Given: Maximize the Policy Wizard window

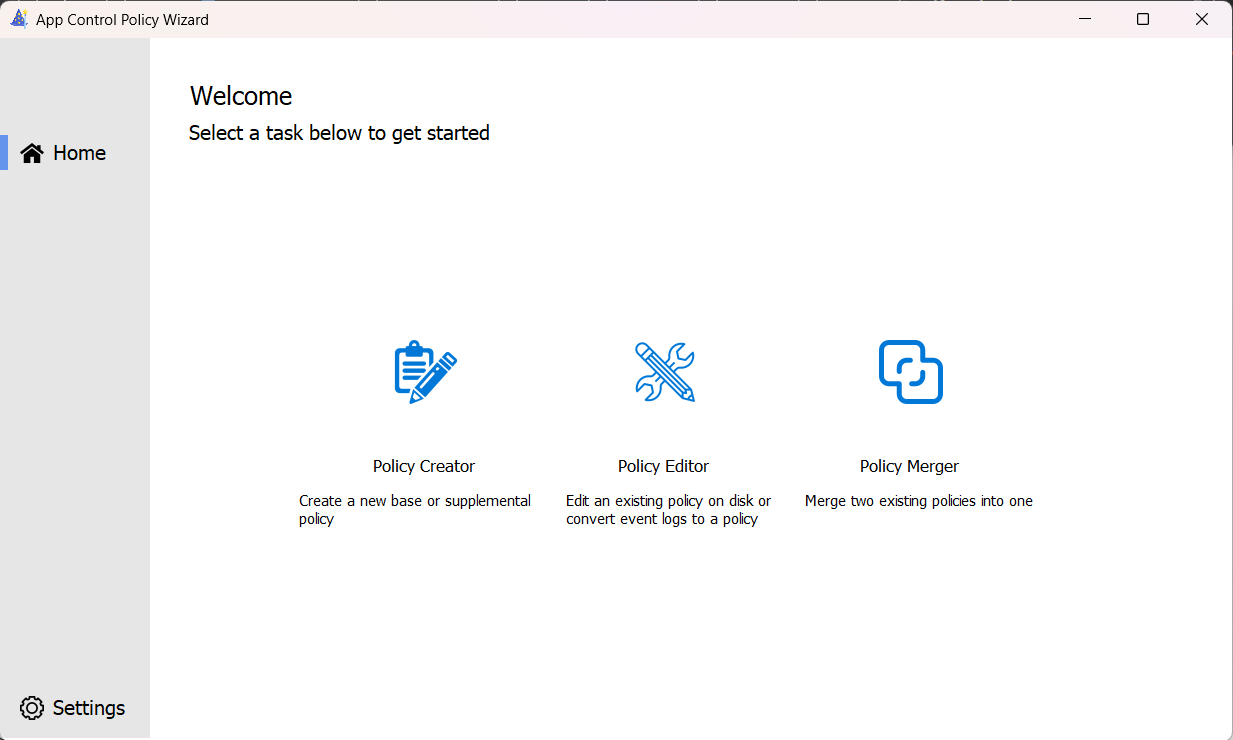Looking at the screenshot, I should tap(1143, 19).
